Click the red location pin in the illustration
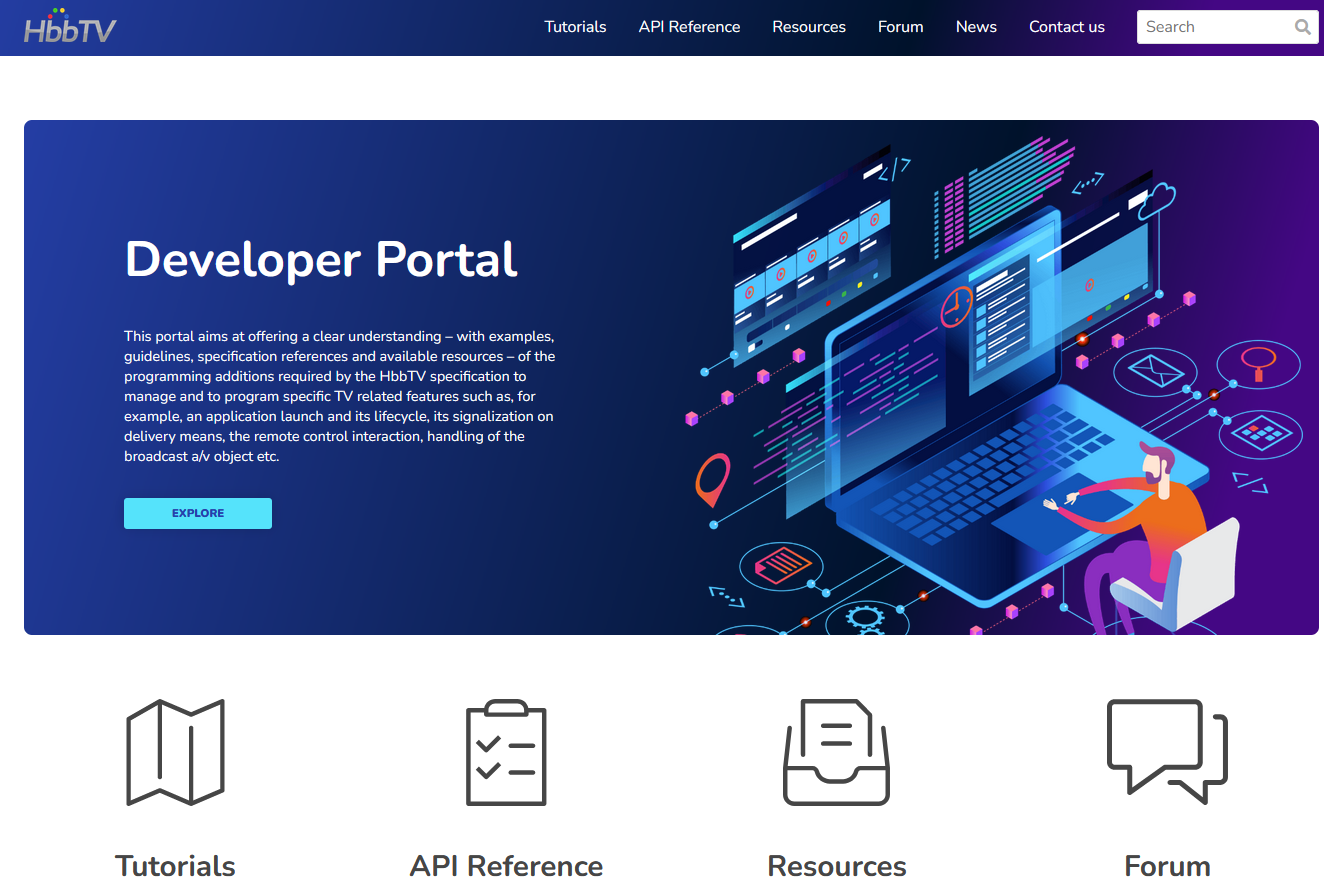1324x894 pixels. 712,479
